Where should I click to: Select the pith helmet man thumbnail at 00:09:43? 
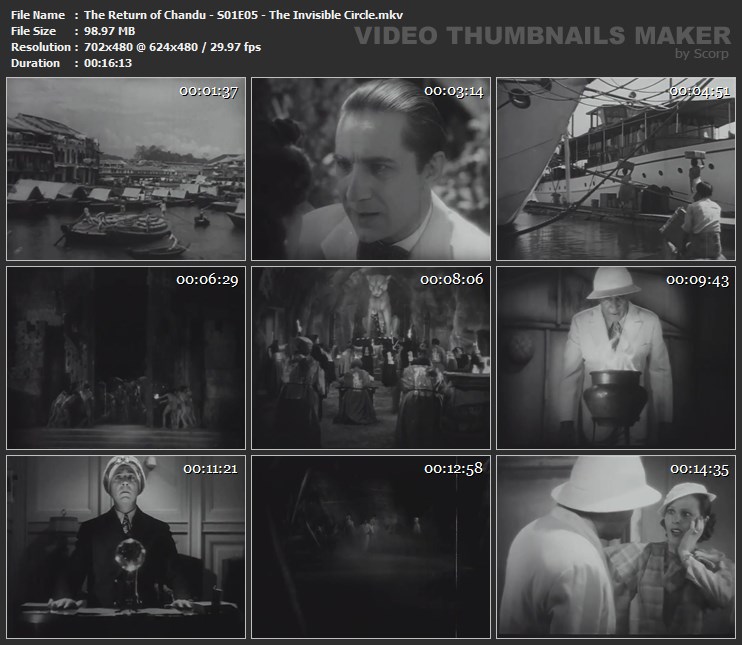[x=616, y=358]
